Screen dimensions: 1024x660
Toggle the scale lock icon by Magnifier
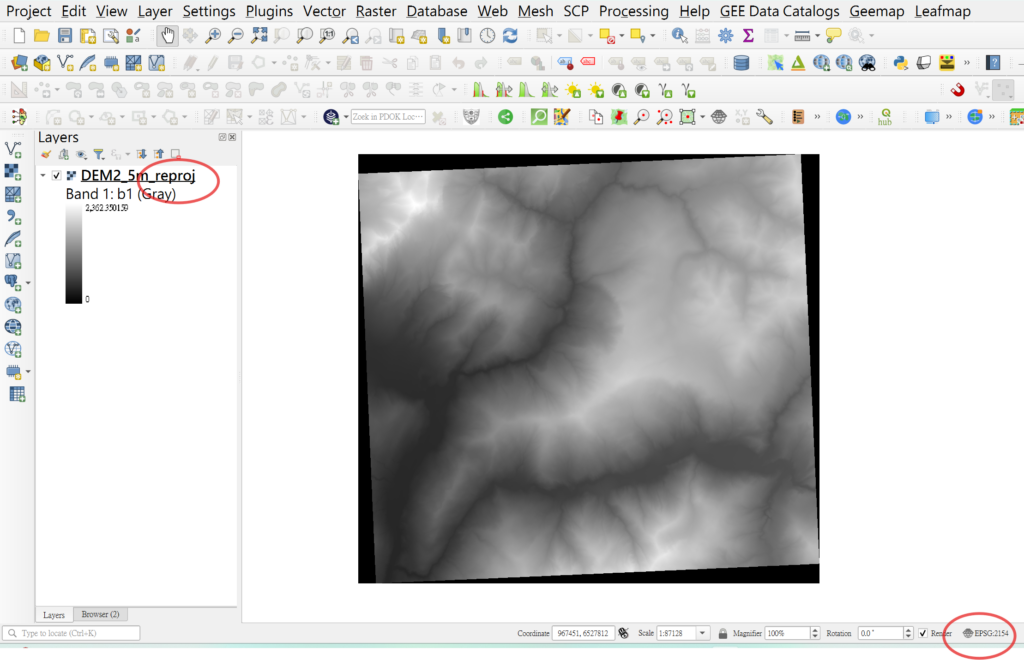click(x=721, y=633)
